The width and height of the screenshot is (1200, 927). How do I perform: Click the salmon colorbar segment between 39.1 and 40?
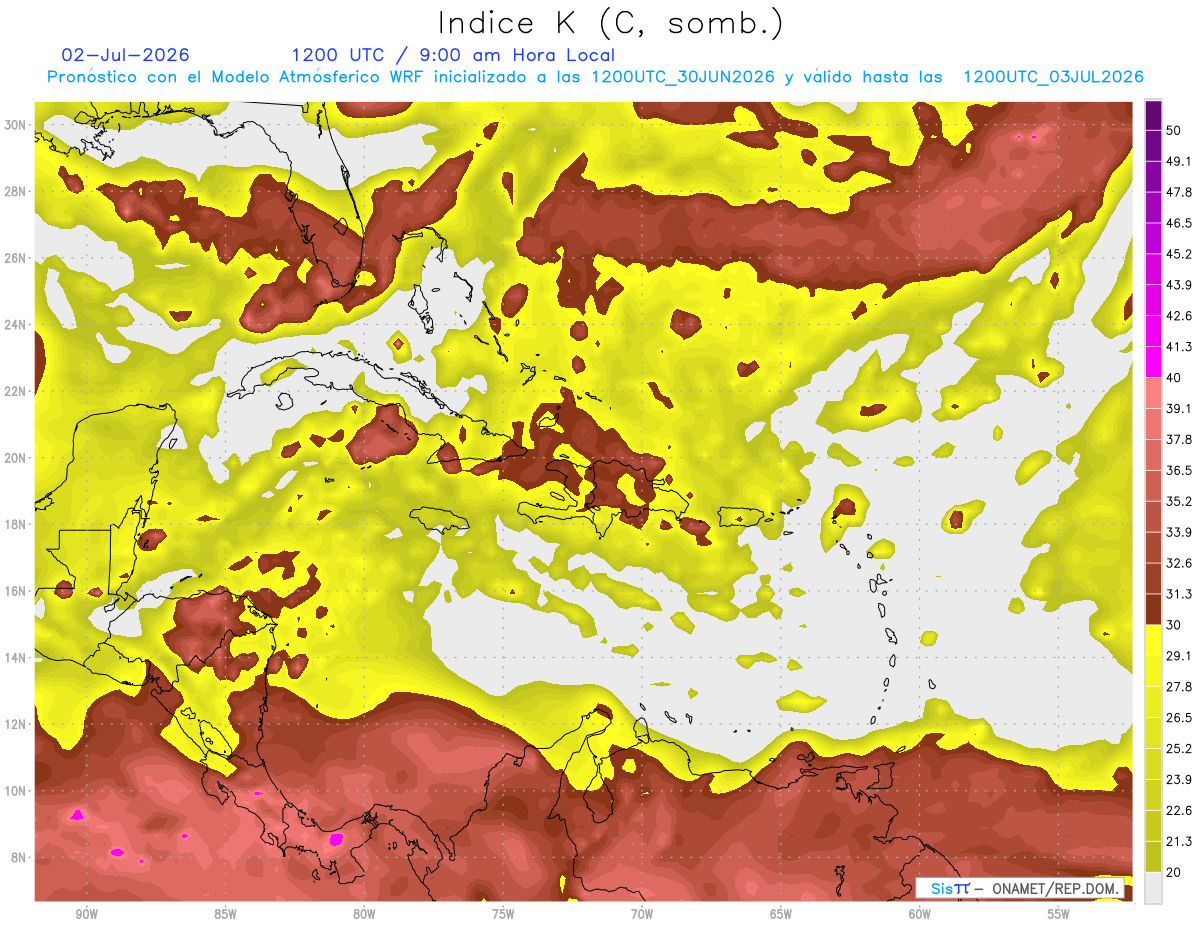(x=1154, y=393)
